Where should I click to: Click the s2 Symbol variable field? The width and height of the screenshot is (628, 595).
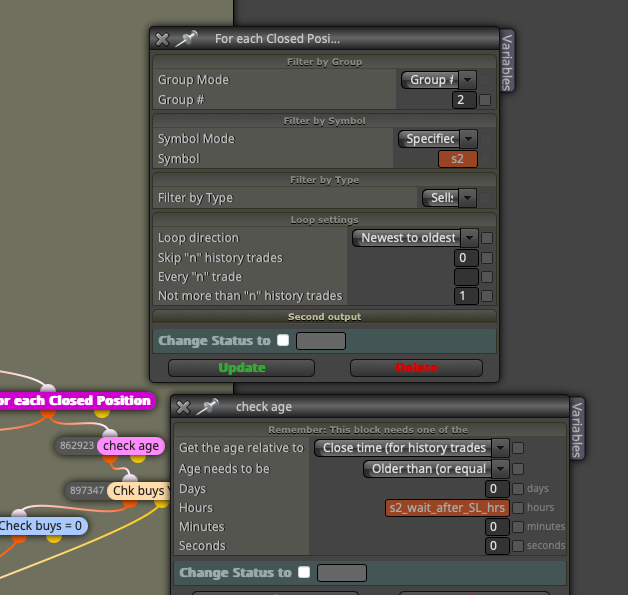pyautogui.click(x=458, y=159)
